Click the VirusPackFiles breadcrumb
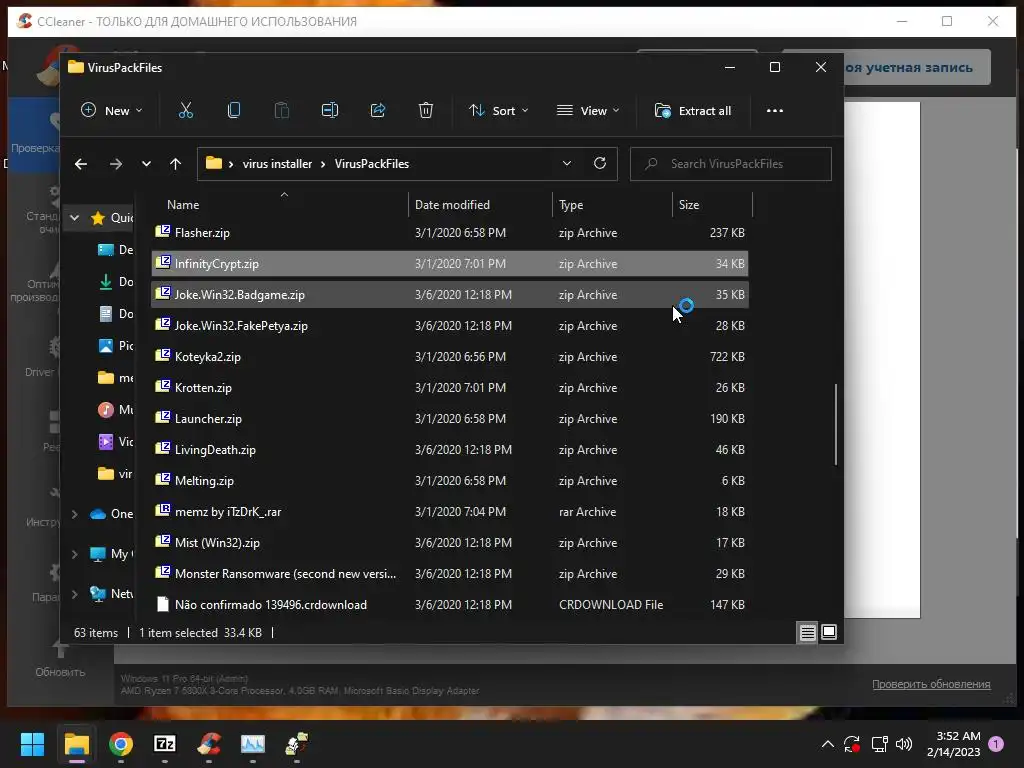The image size is (1024, 768). pos(372,164)
